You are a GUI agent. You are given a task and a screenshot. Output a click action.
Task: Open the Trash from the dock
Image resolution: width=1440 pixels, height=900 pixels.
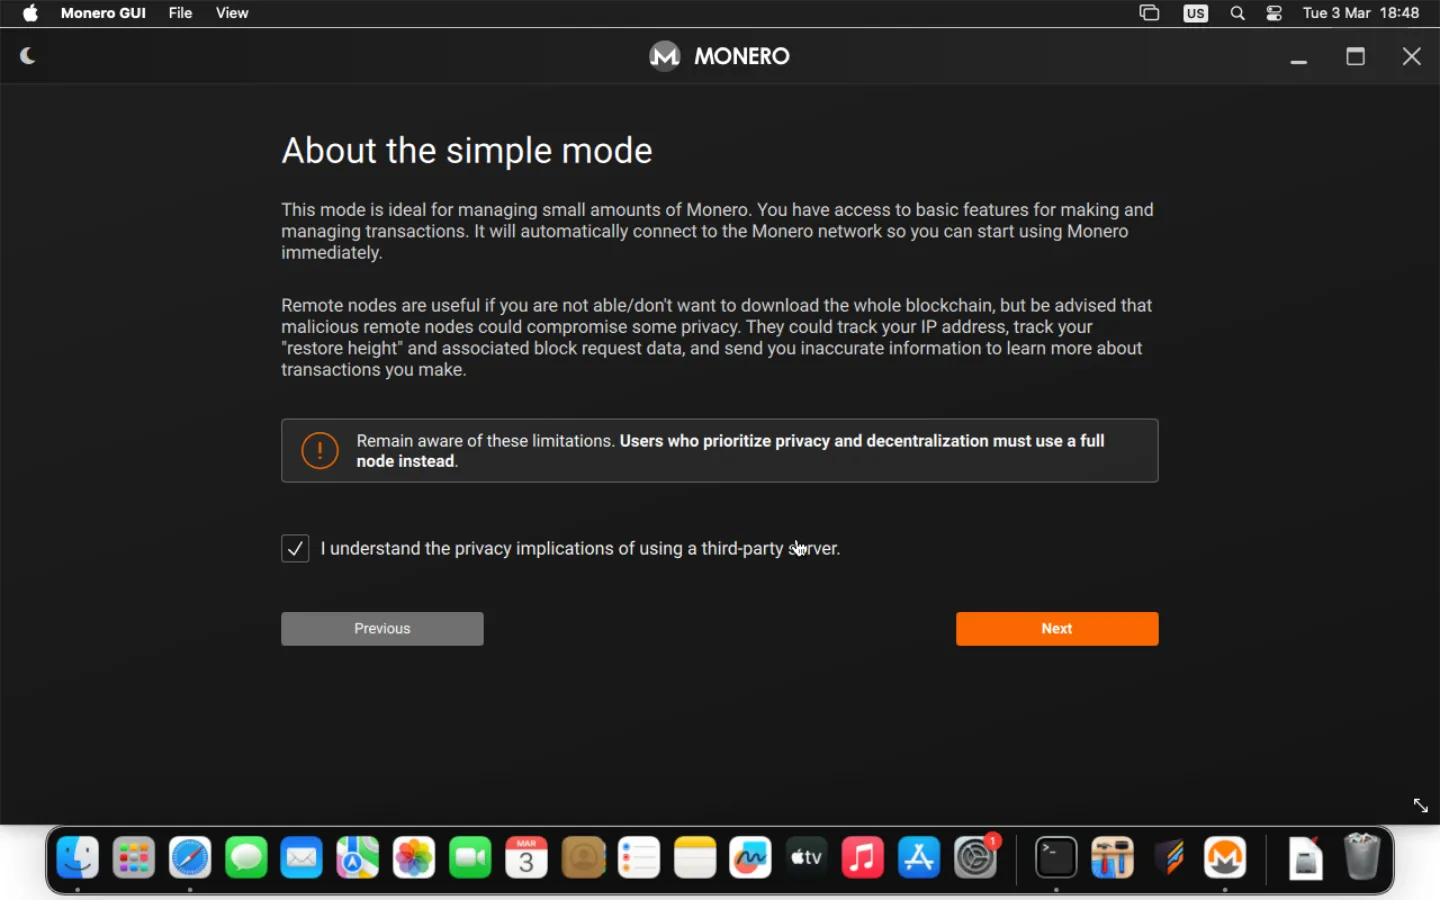(1362, 858)
